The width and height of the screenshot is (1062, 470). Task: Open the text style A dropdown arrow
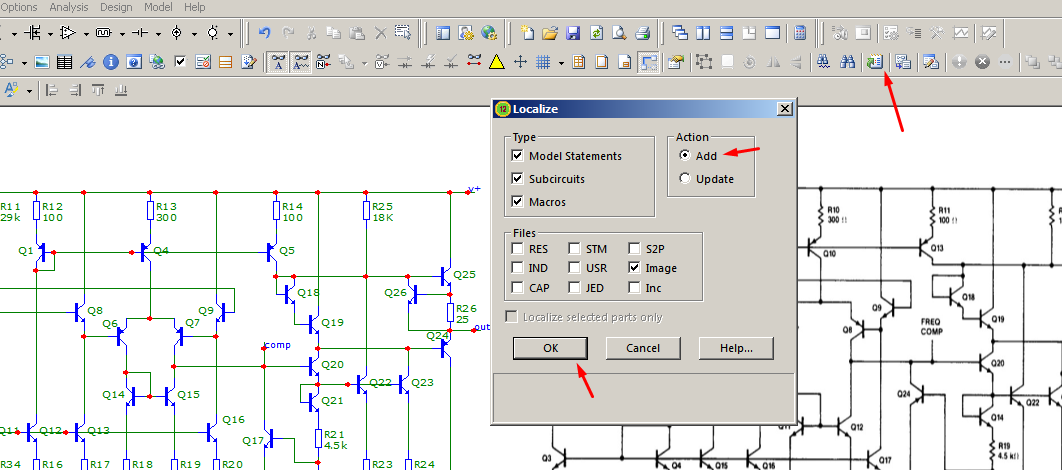(x=29, y=90)
